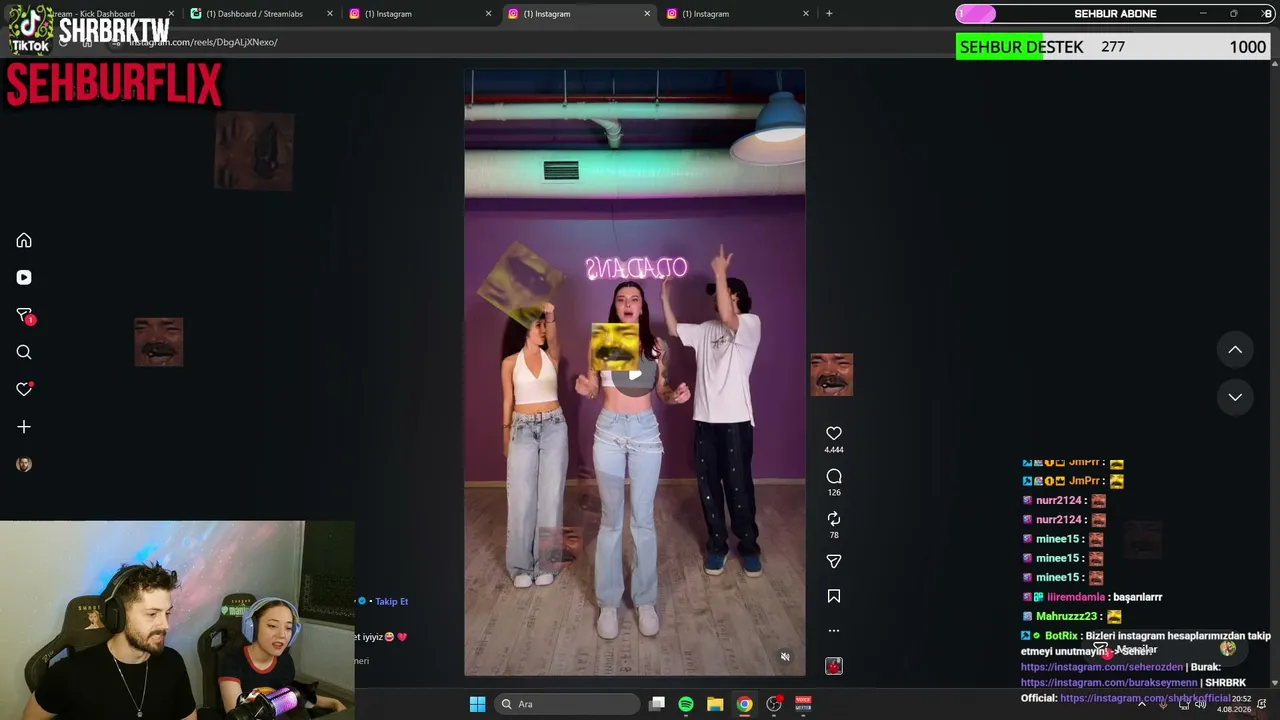Save the reel with the bookmark icon
The image size is (1280, 720).
(834, 596)
